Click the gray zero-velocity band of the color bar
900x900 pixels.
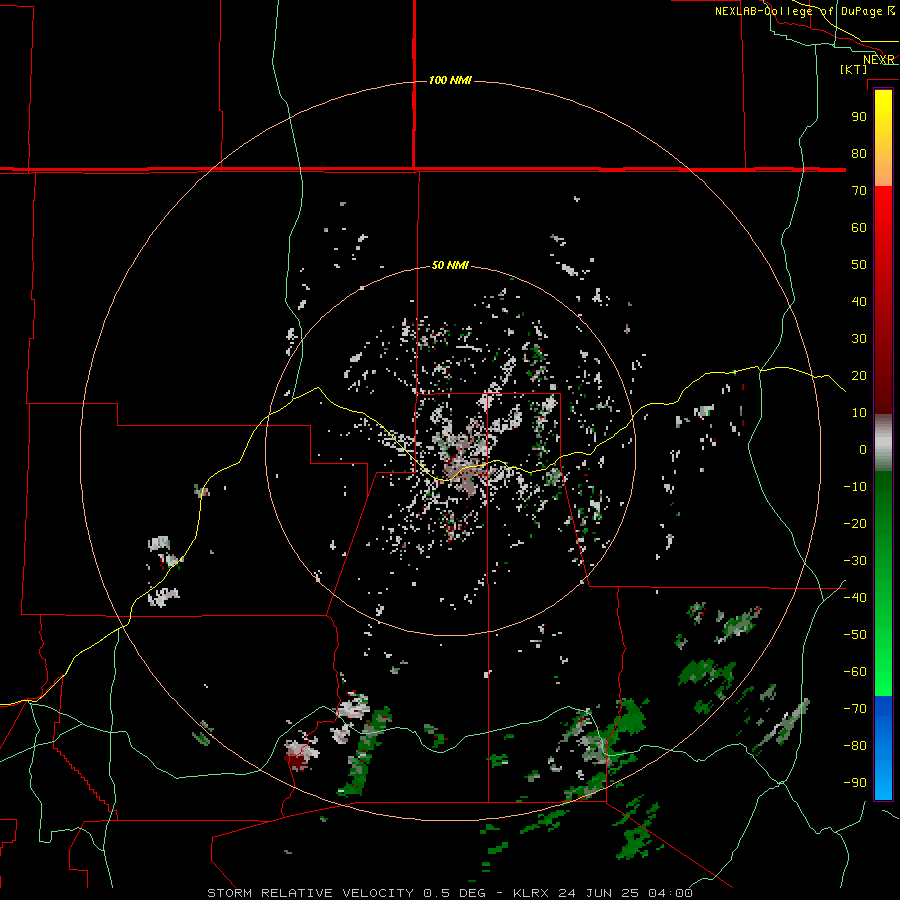883,443
